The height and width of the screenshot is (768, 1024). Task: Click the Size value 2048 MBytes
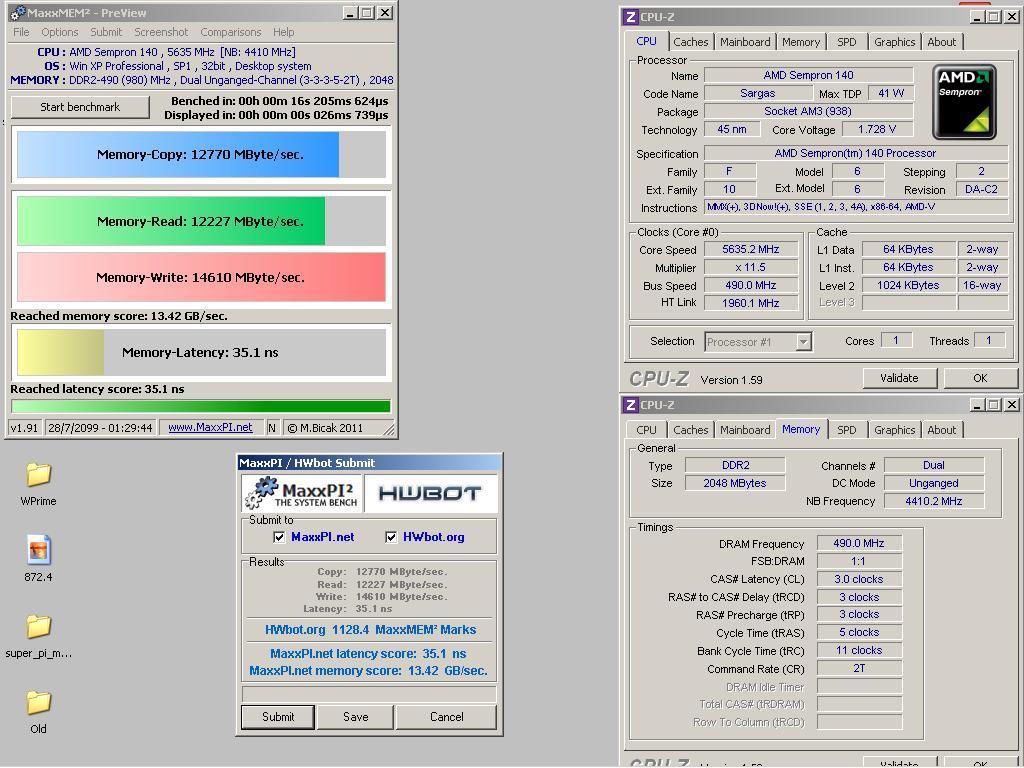(735, 483)
